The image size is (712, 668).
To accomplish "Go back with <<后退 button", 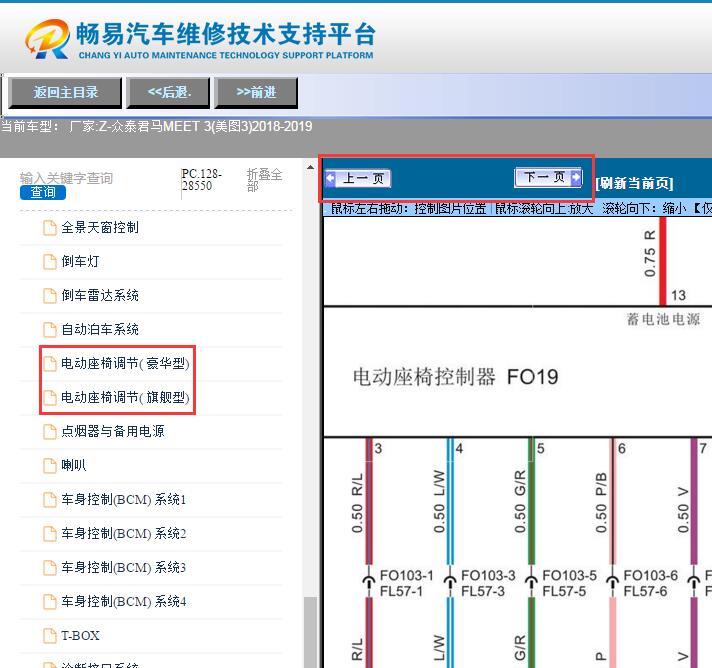I will tap(168, 93).
